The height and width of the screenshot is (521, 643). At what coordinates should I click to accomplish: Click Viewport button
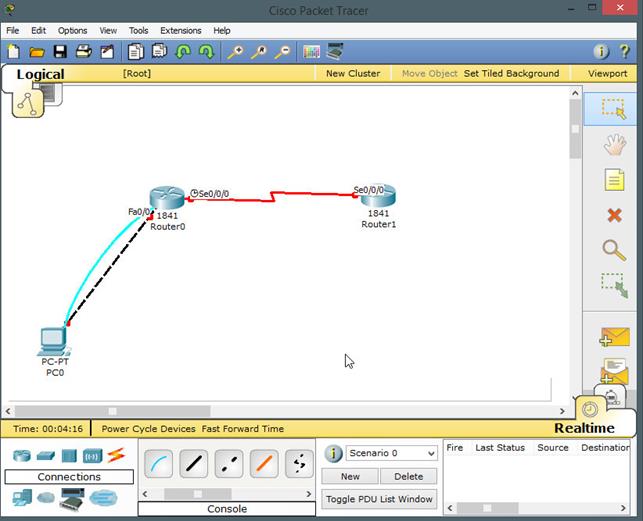click(607, 73)
